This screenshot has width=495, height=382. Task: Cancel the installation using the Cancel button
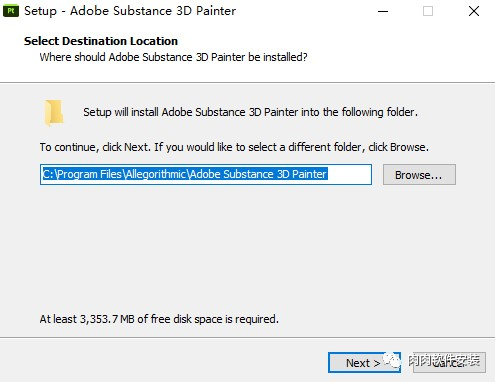(x=449, y=363)
